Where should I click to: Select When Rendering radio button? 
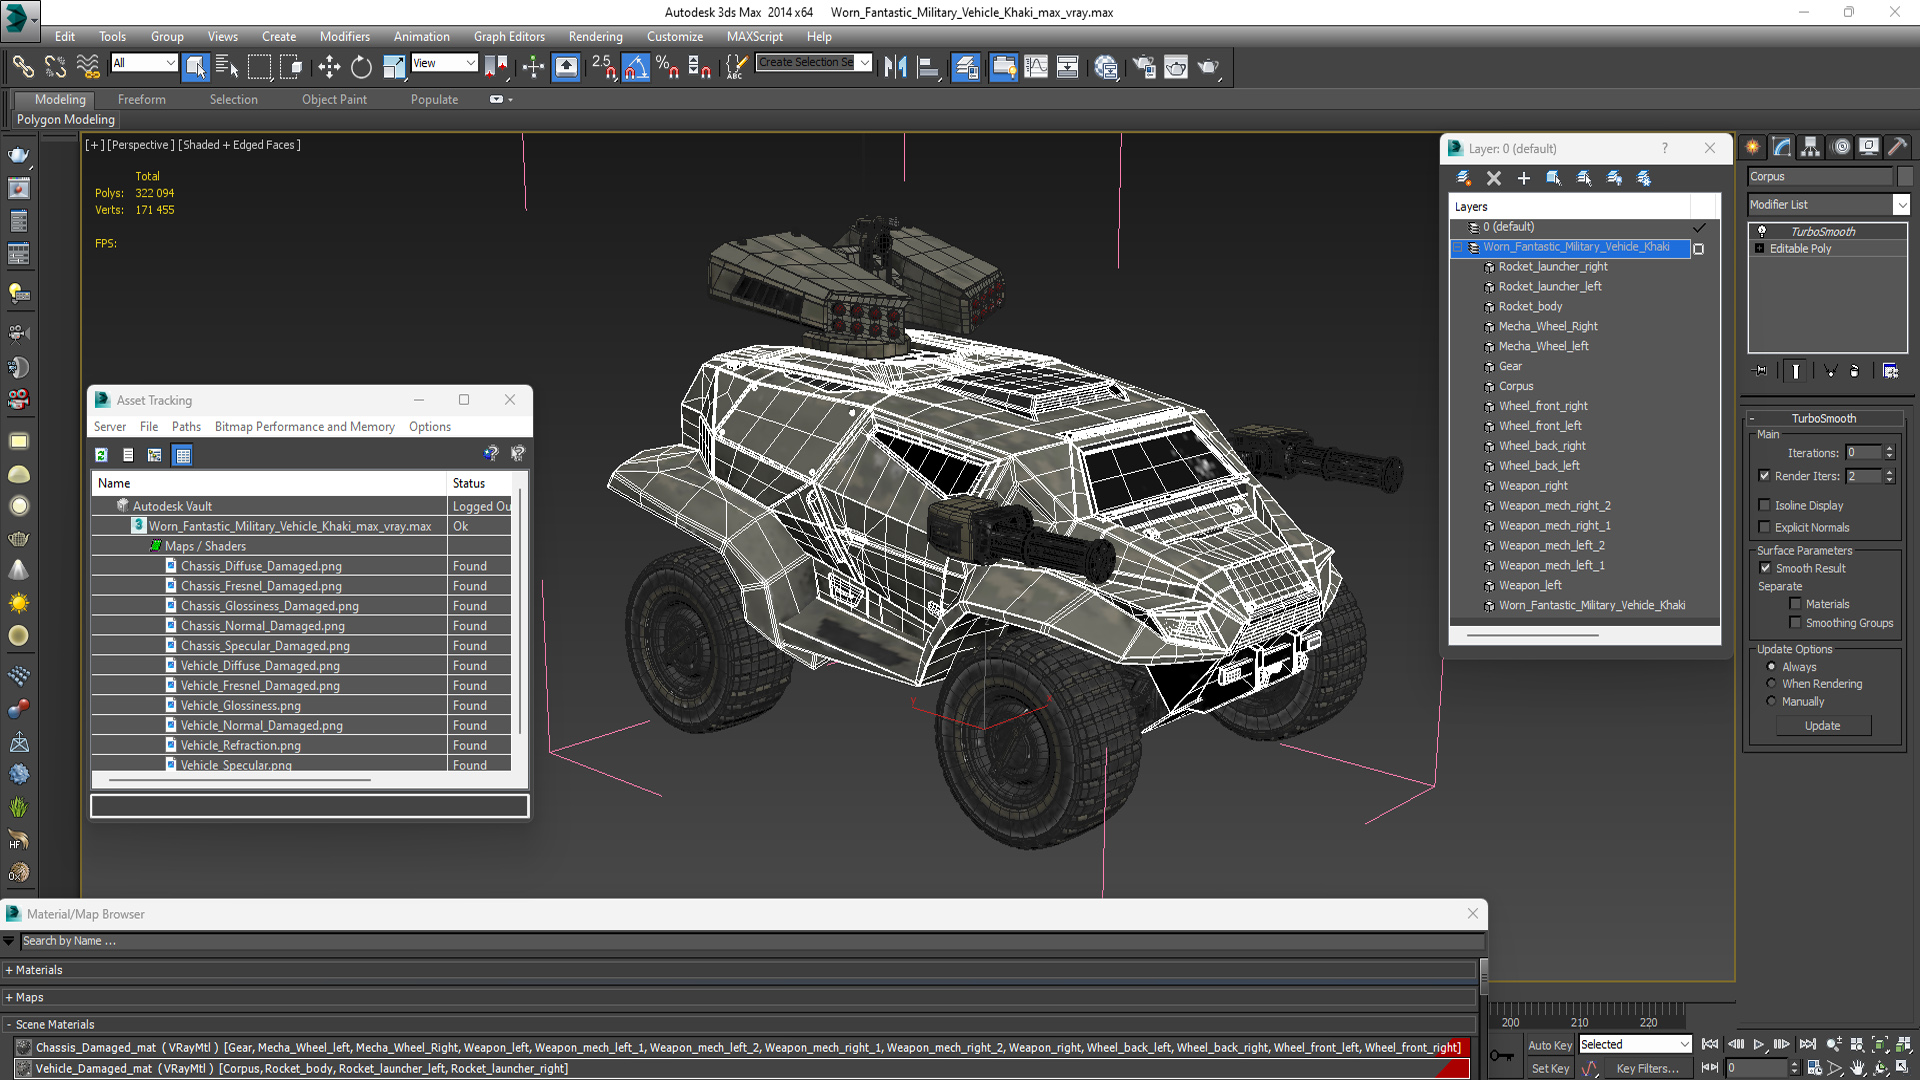point(1771,684)
